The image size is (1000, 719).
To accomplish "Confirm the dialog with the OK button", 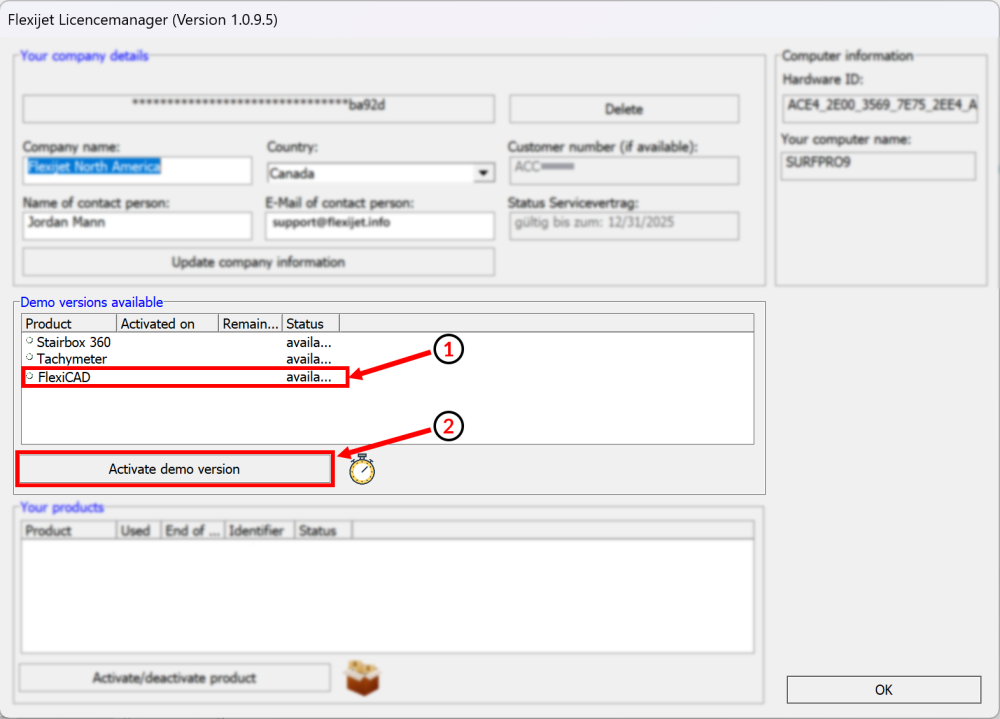I will point(883,690).
